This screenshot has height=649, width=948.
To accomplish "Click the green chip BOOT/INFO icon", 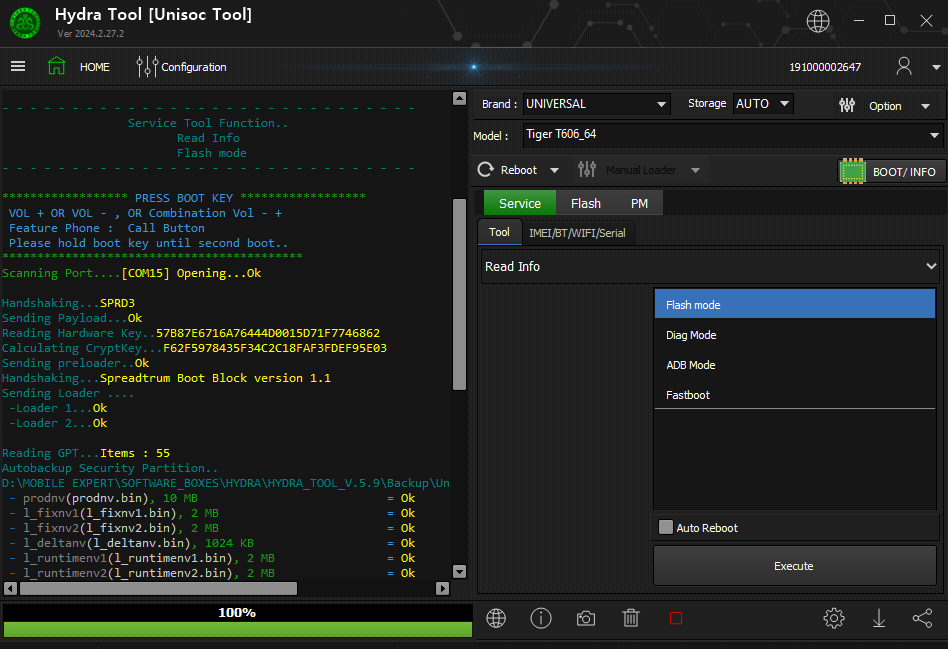I will (x=853, y=172).
